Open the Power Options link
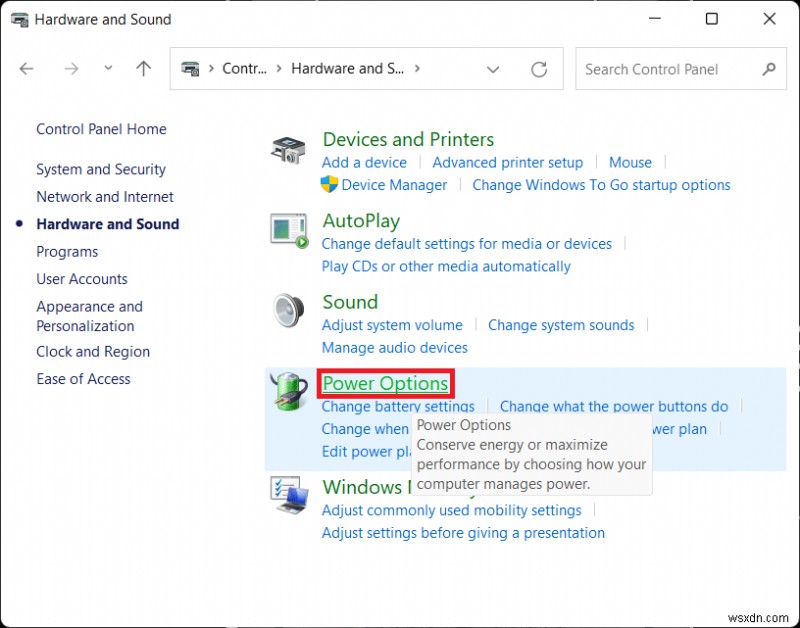The height and width of the screenshot is (628, 800). coord(385,383)
